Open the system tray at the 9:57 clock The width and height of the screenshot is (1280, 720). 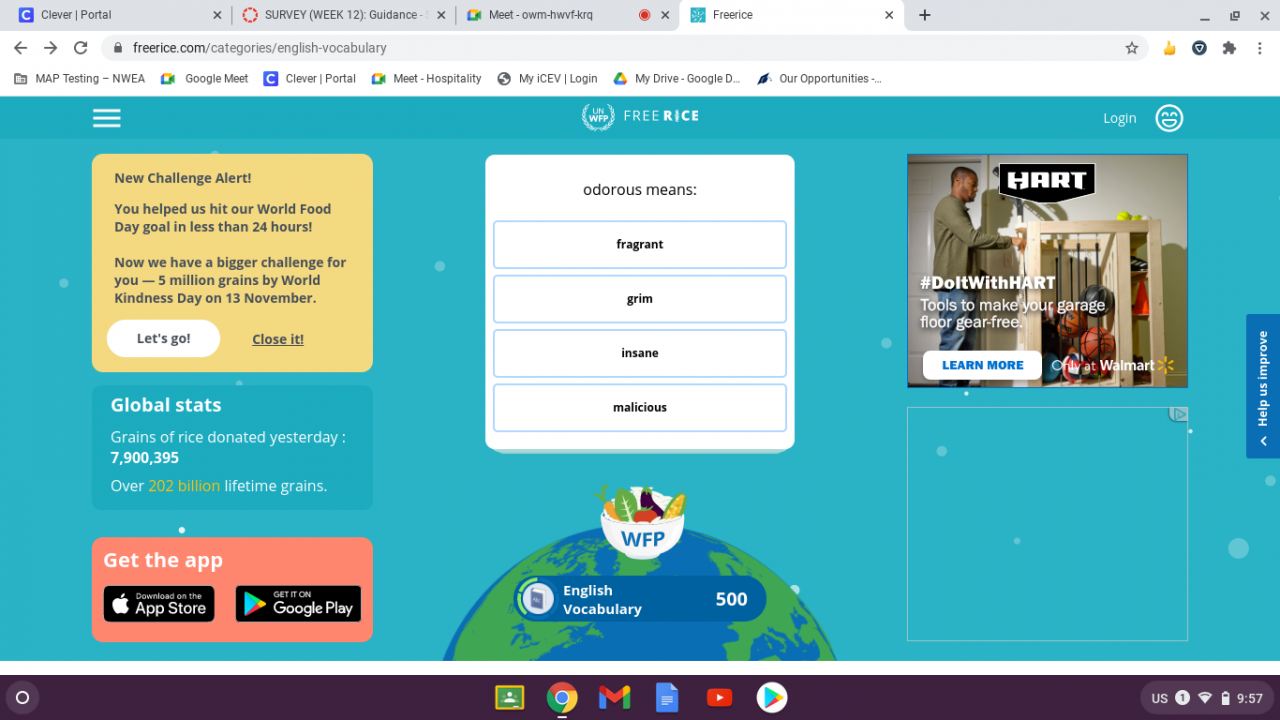(x=1250, y=698)
